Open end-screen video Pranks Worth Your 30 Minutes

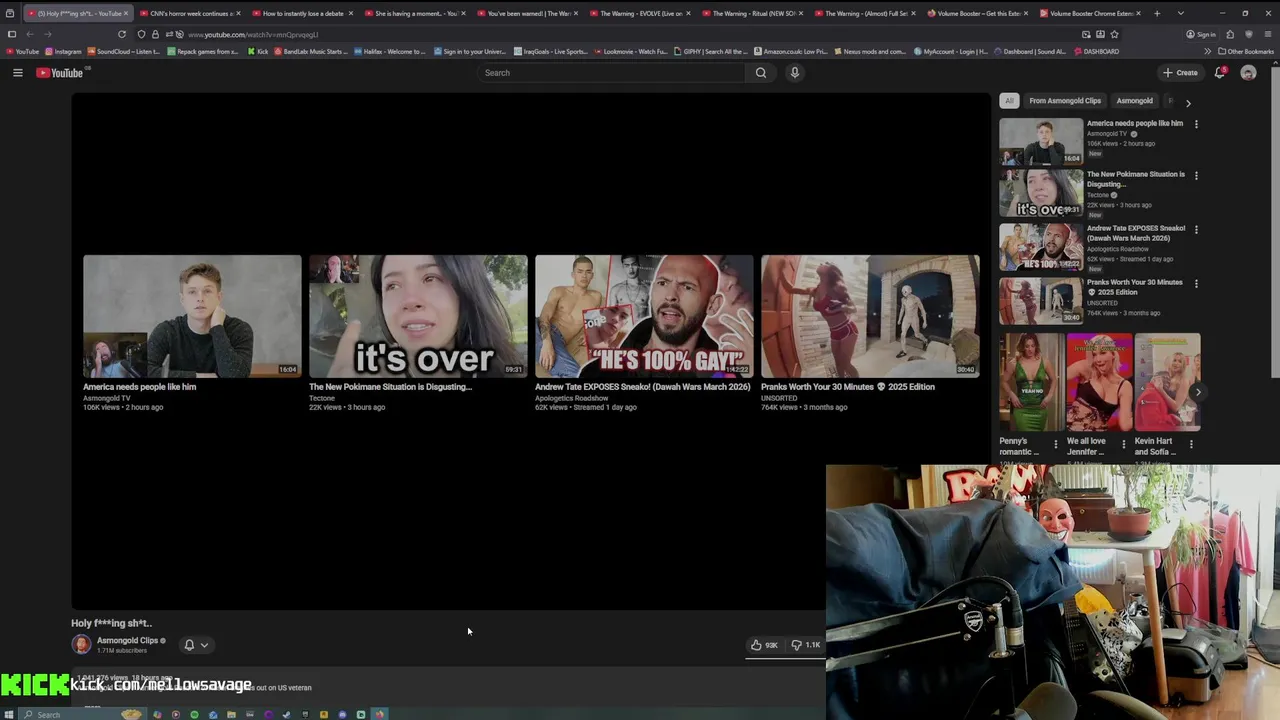point(870,316)
